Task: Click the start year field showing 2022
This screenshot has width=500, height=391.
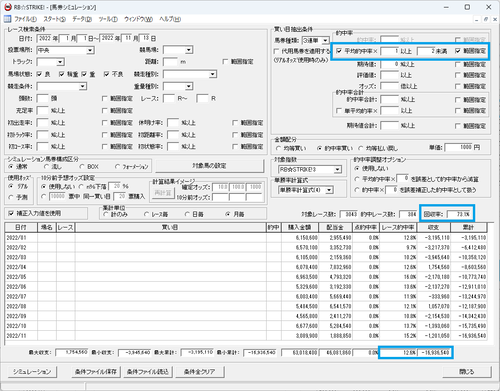Action: (x=44, y=38)
